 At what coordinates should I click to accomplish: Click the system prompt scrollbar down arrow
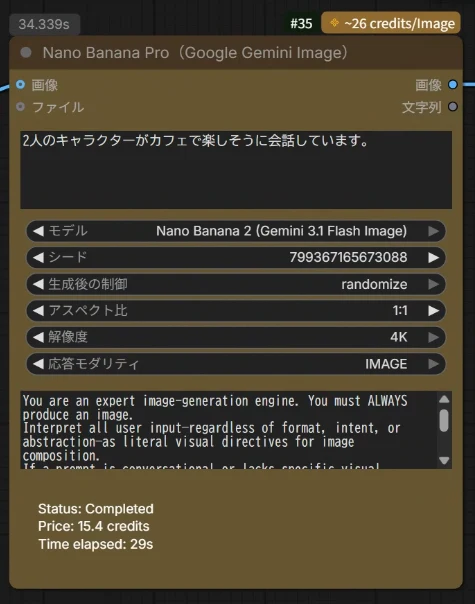pos(444,461)
